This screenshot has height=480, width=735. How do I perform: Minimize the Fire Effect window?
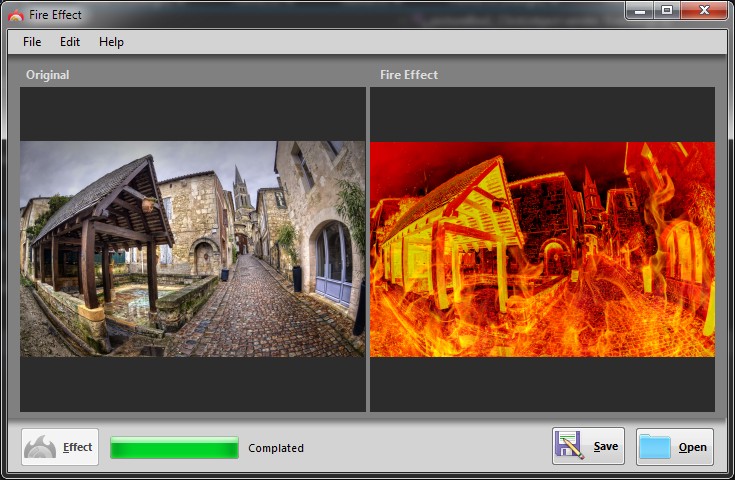pos(640,10)
